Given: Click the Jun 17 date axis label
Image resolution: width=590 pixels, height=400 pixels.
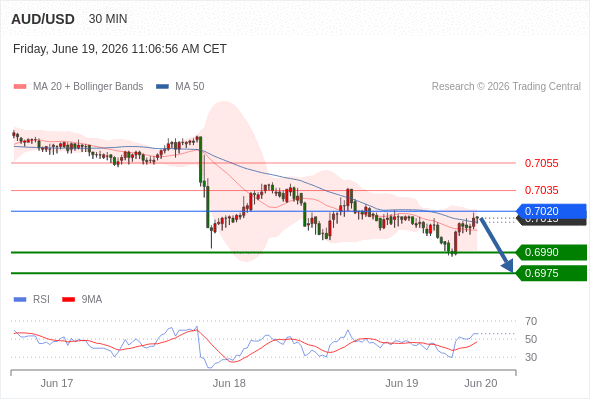Looking at the screenshot, I should pos(57,383).
